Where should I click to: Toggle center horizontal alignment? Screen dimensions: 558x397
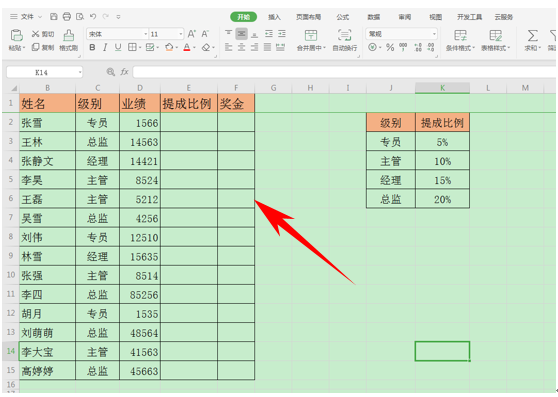click(242, 47)
